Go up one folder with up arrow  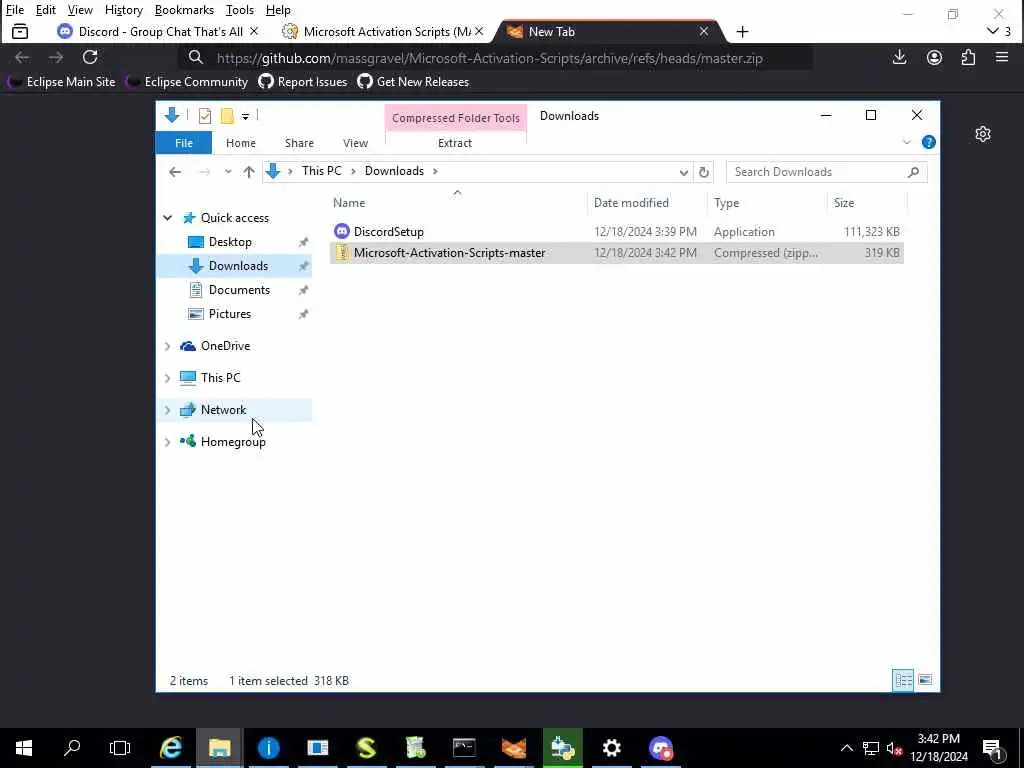click(249, 172)
